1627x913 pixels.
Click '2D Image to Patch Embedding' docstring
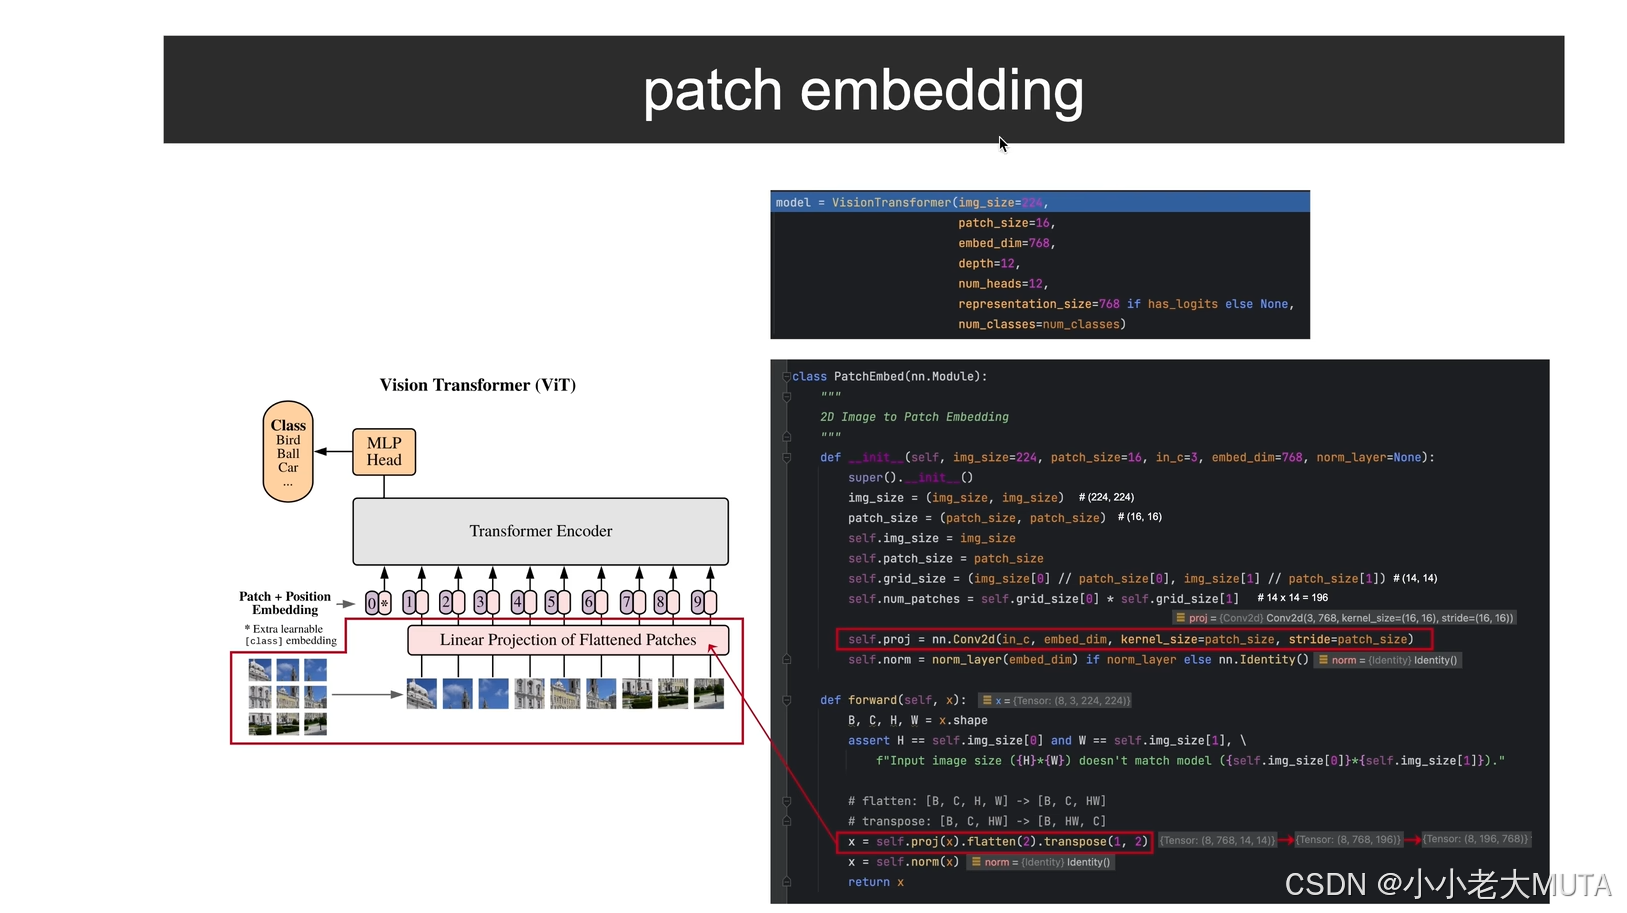pyautogui.click(x=914, y=417)
